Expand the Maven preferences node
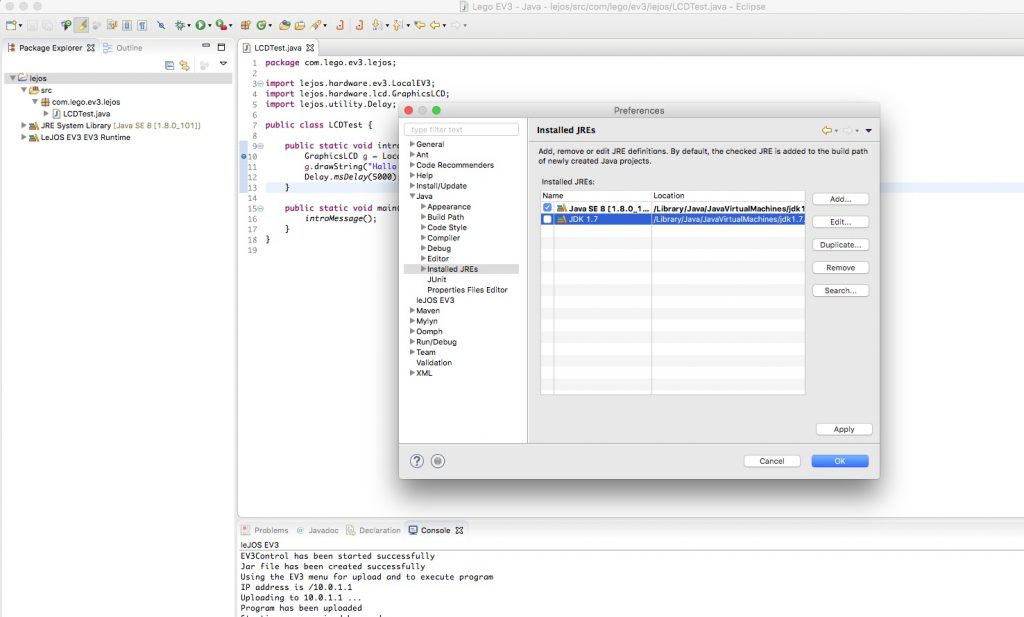Viewport: 1024px width, 617px height. (412, 311)
